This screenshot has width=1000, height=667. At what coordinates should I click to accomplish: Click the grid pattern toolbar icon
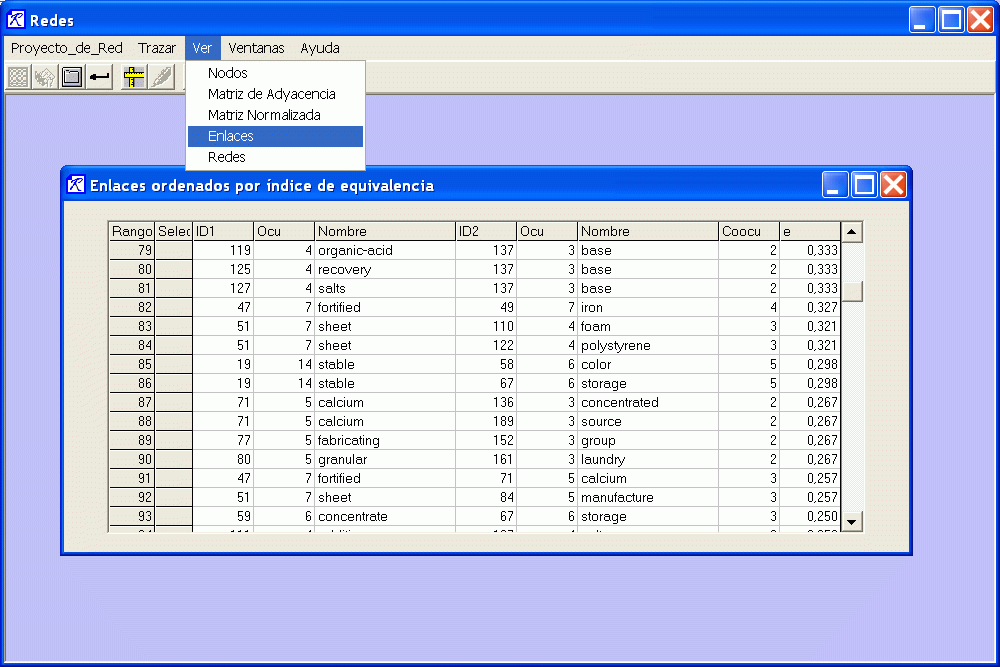(x=18, y=77)
